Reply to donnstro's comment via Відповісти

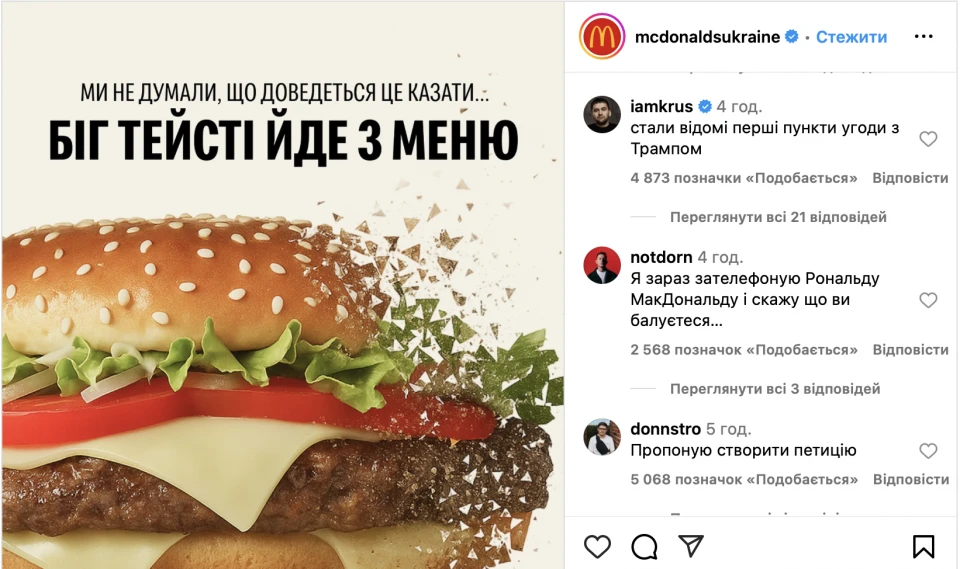[910, 480]
